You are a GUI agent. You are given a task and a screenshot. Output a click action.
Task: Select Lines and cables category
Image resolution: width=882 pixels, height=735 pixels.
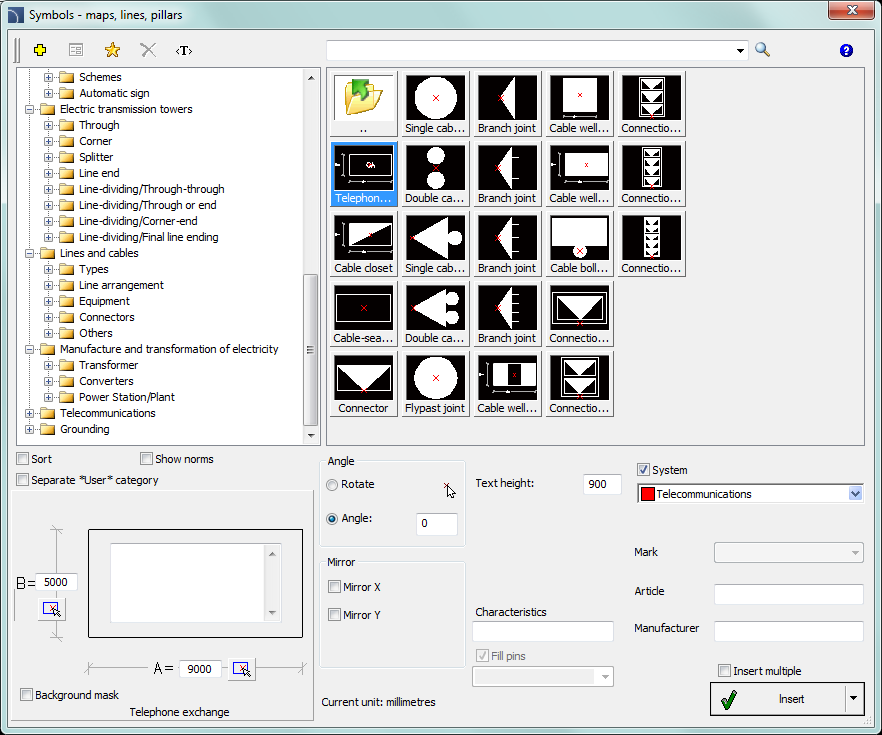[x=99, y=253]
